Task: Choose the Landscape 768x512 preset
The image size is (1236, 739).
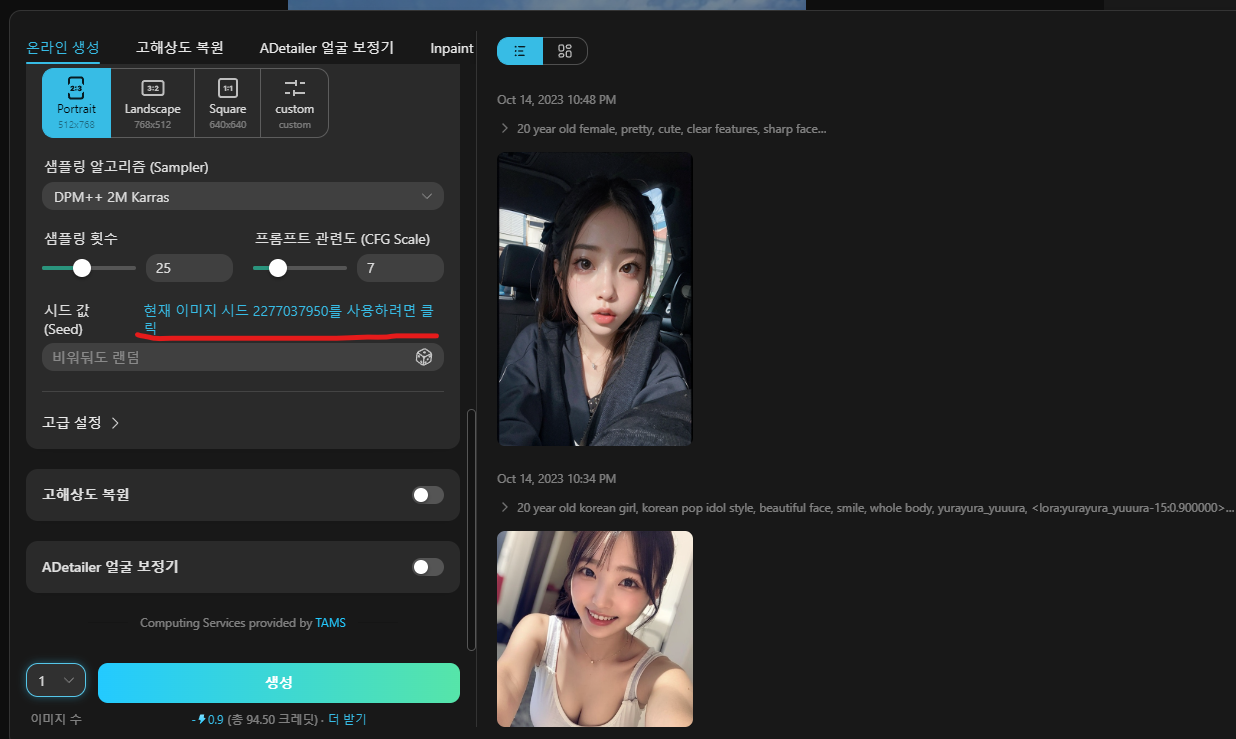Action: coord(152,102)
